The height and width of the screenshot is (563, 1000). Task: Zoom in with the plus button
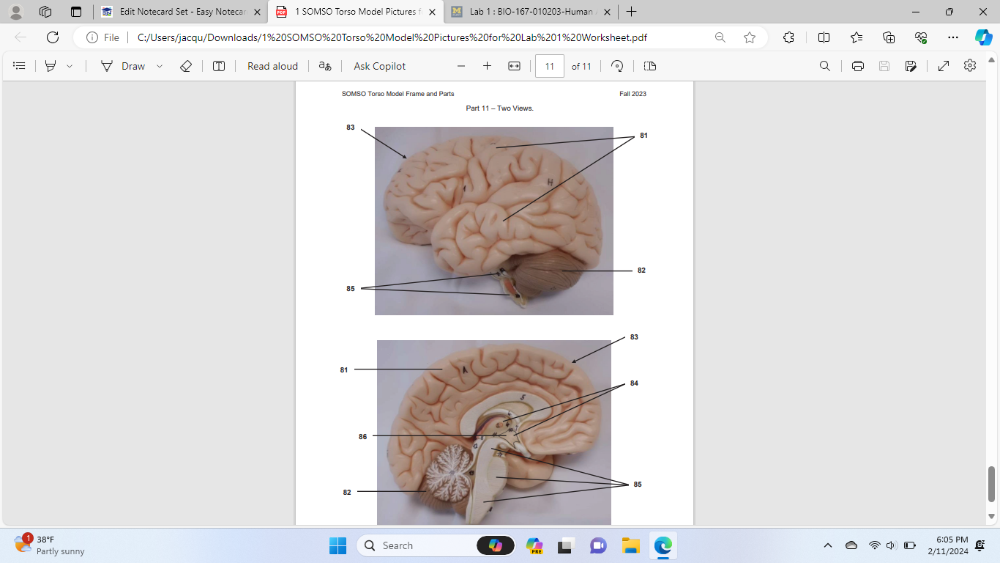(487, 66)
